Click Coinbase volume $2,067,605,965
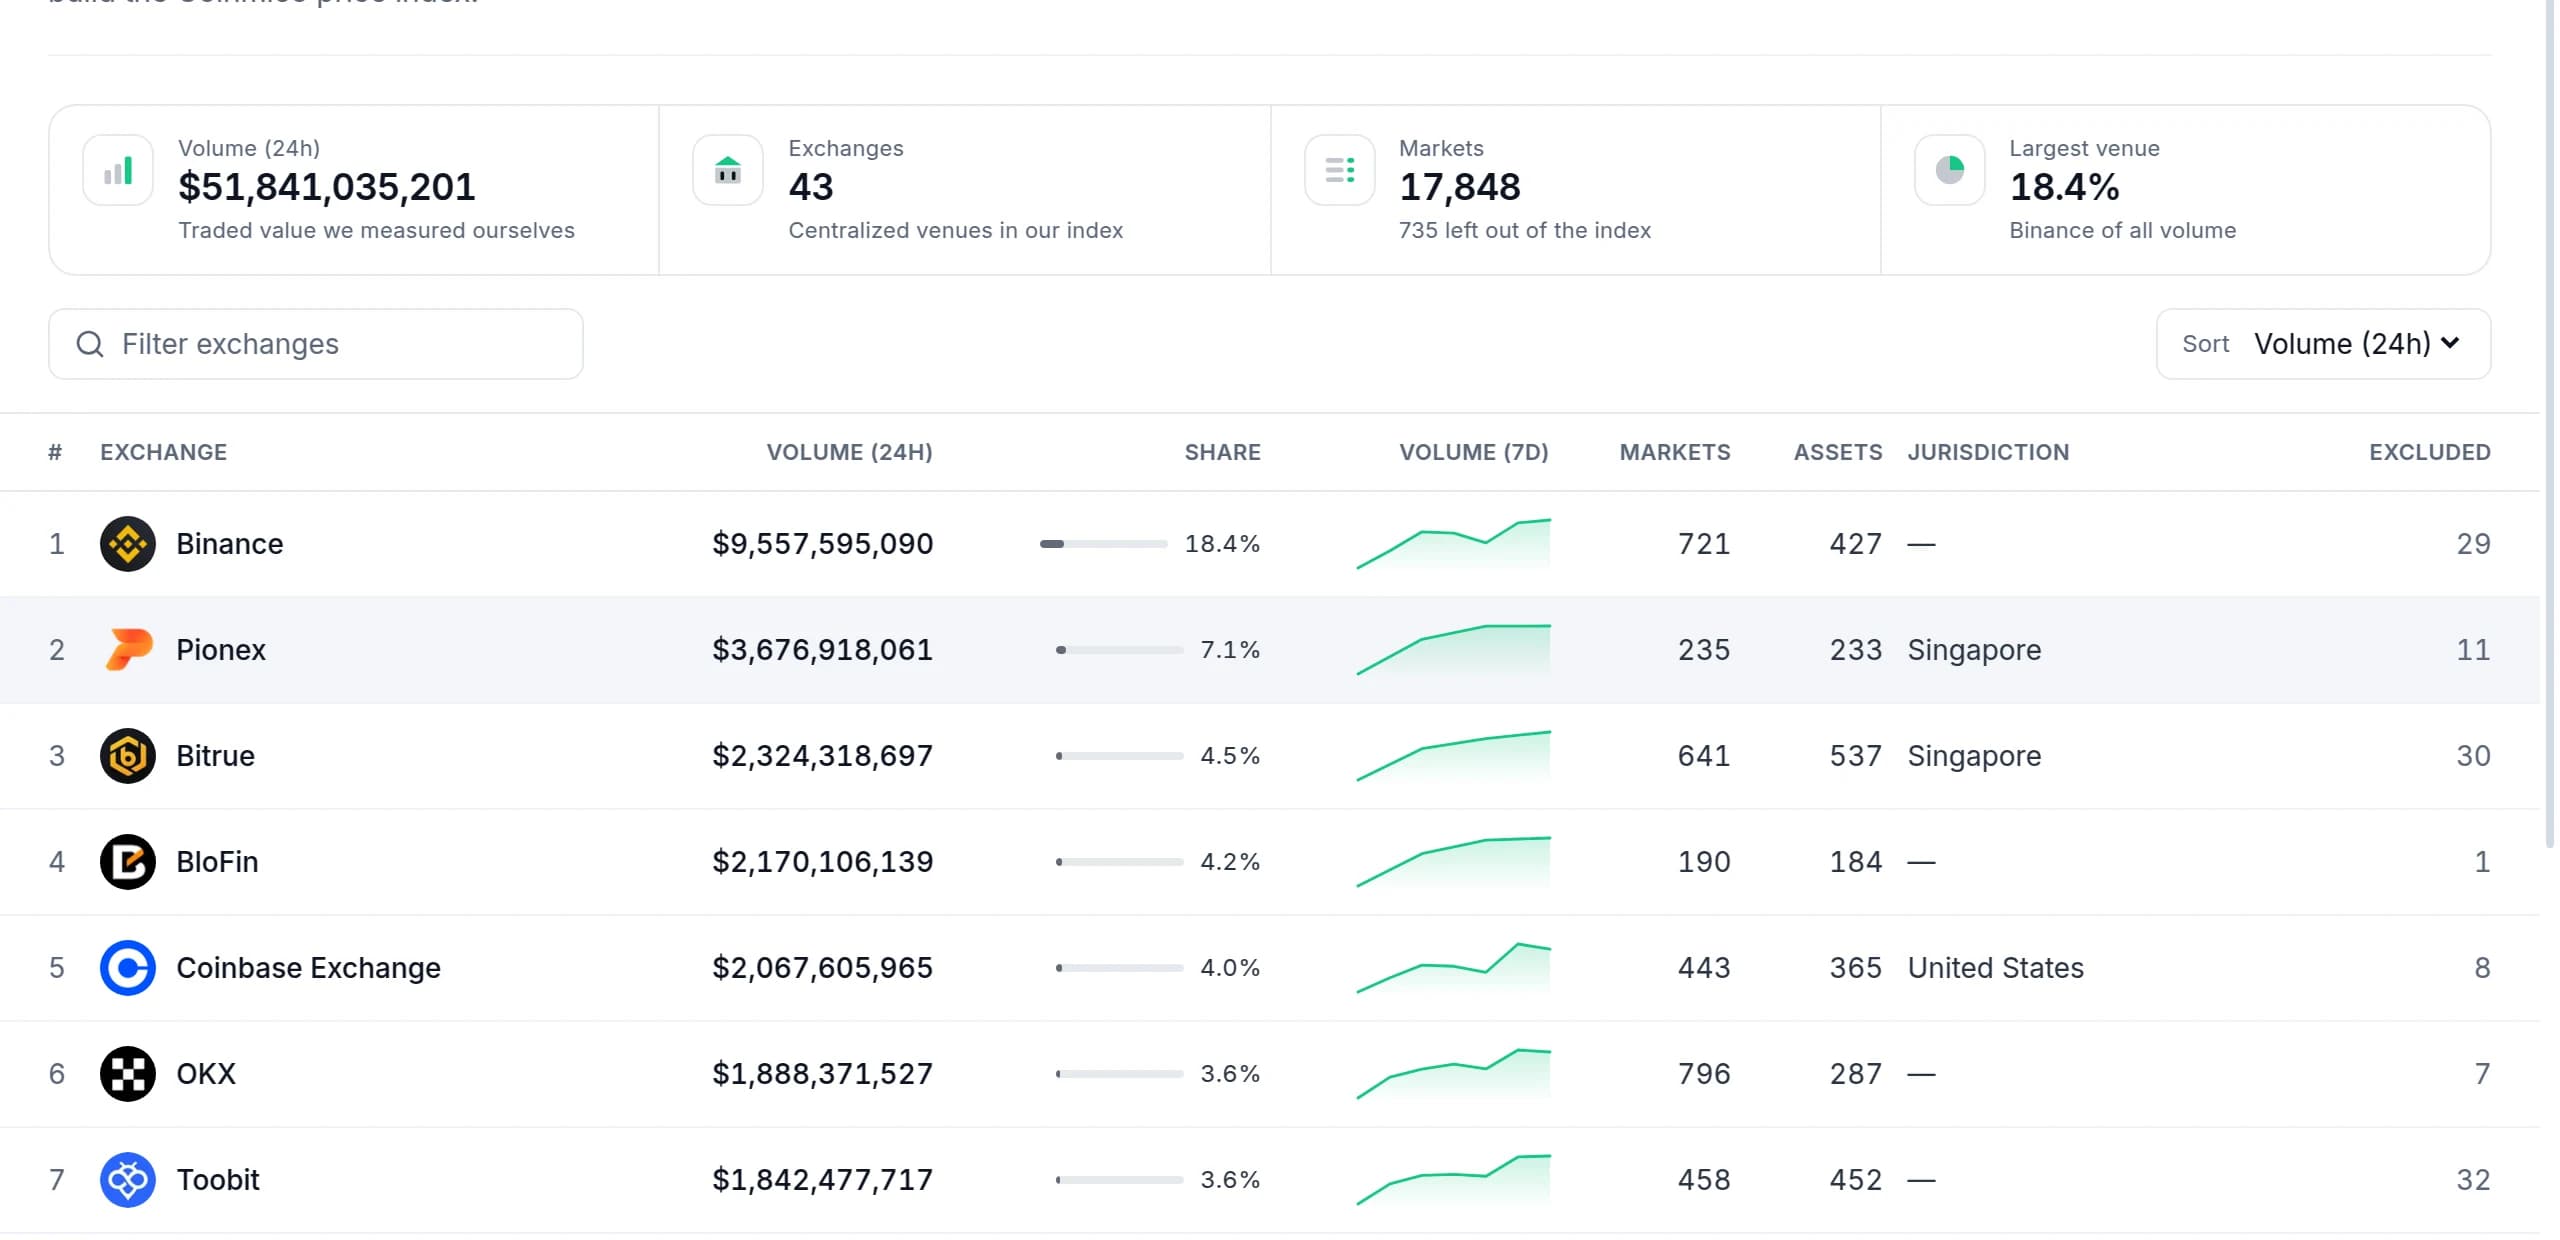The height and width of the screenshot is (1240, 2560). (x=823, y=968)
